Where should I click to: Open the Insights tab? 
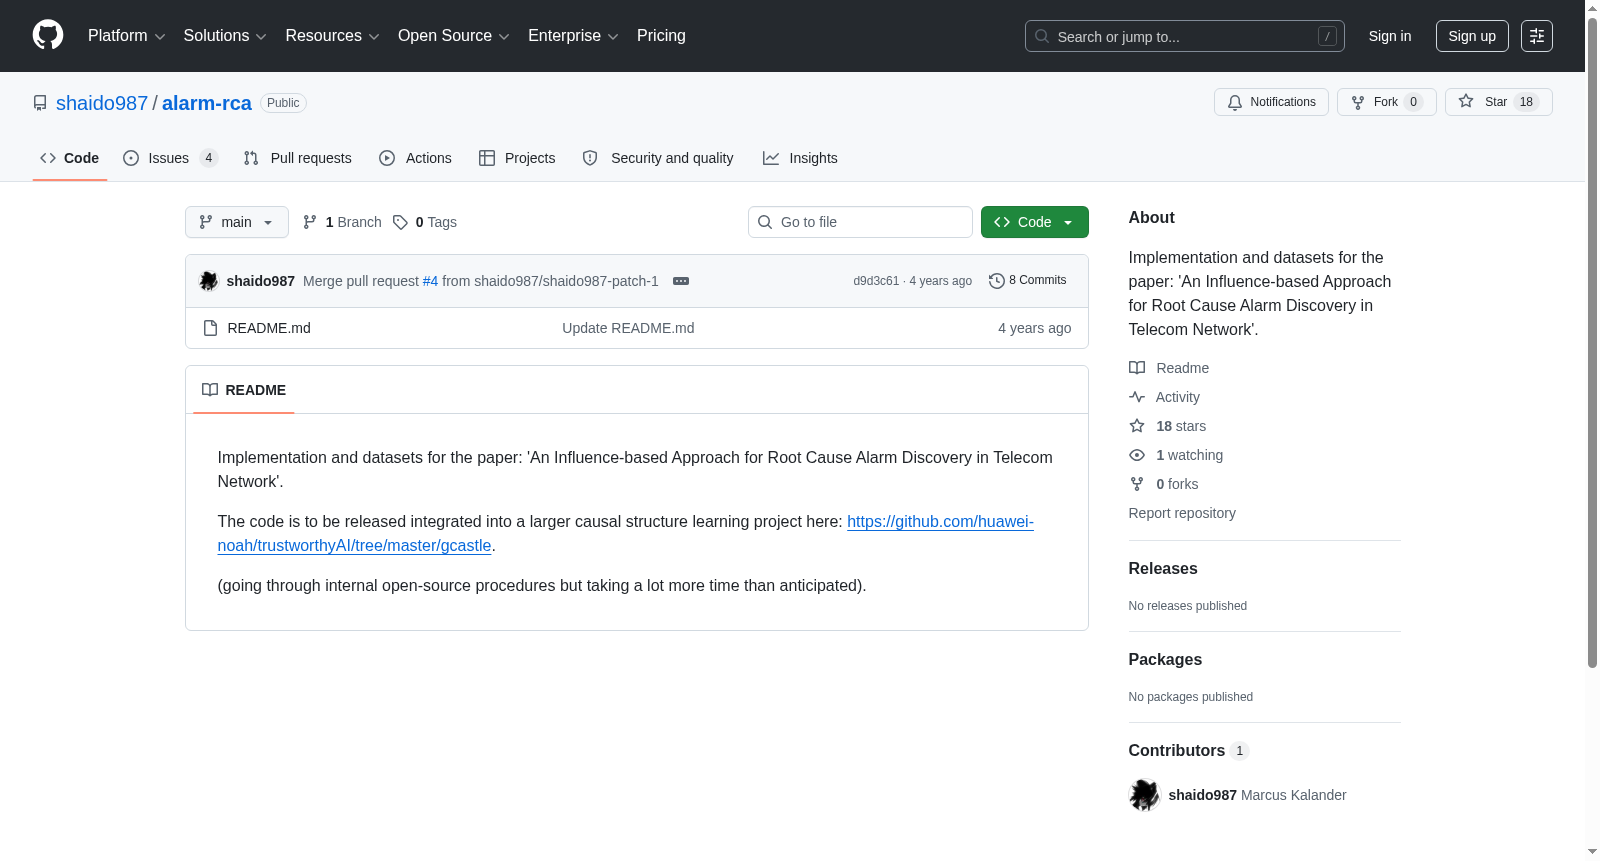(x=800, y=158)
